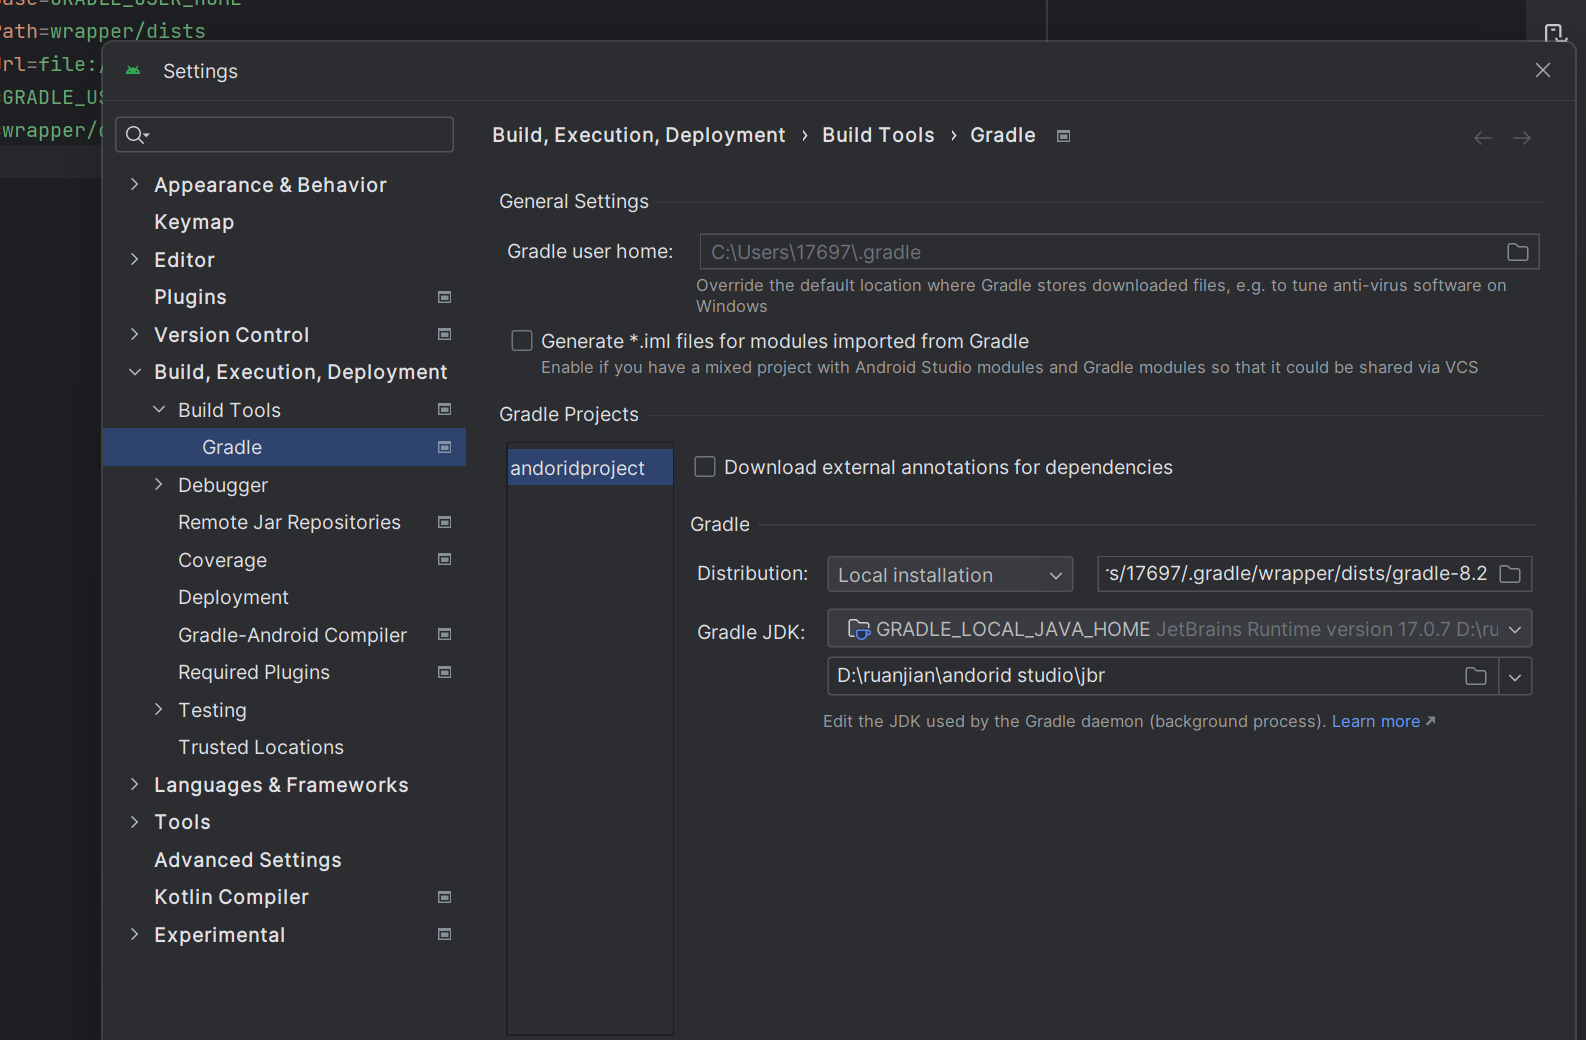Collapse the Build Tools node
This screenshot has height=1040, width=1586.
(159, 409)
